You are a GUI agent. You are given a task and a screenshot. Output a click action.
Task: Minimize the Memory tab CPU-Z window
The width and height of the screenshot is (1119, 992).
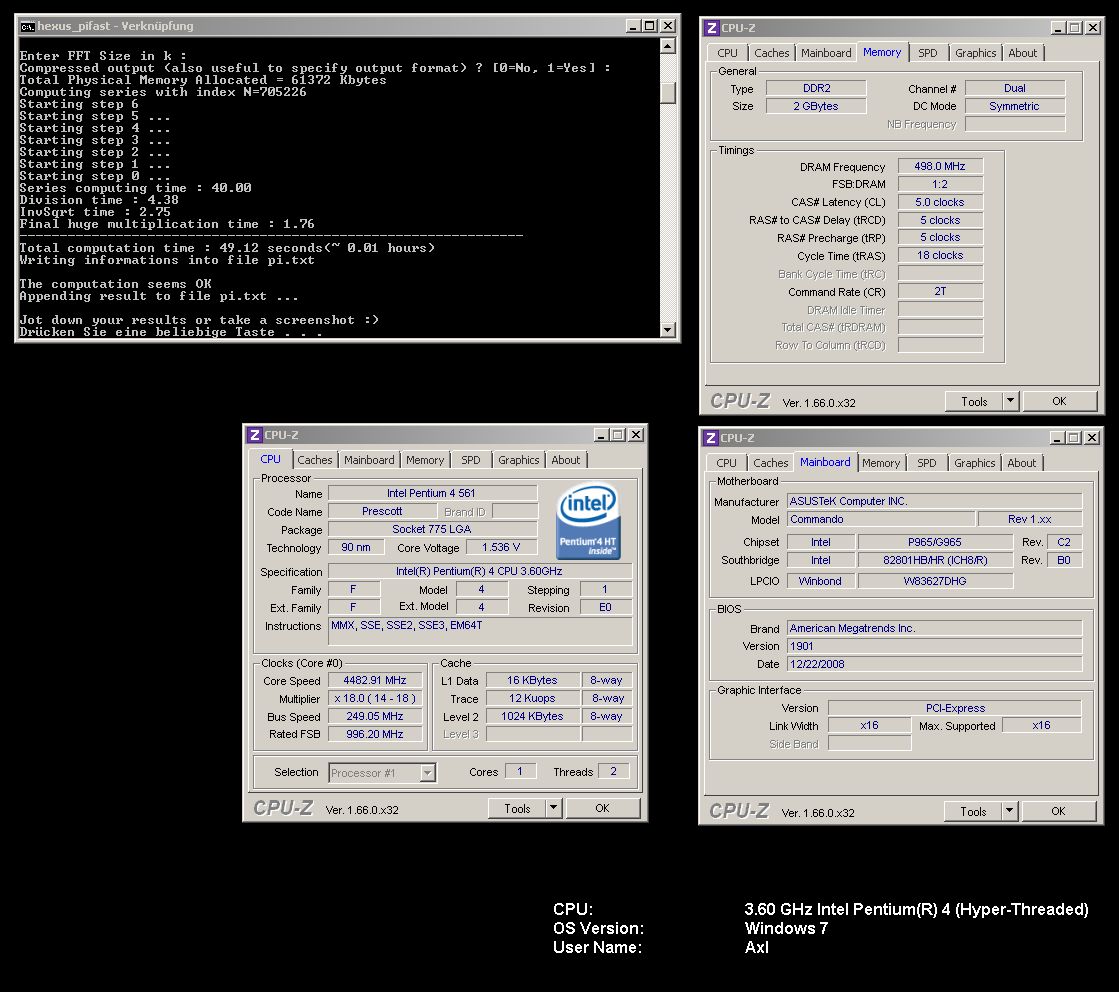tap(1058, 28)
